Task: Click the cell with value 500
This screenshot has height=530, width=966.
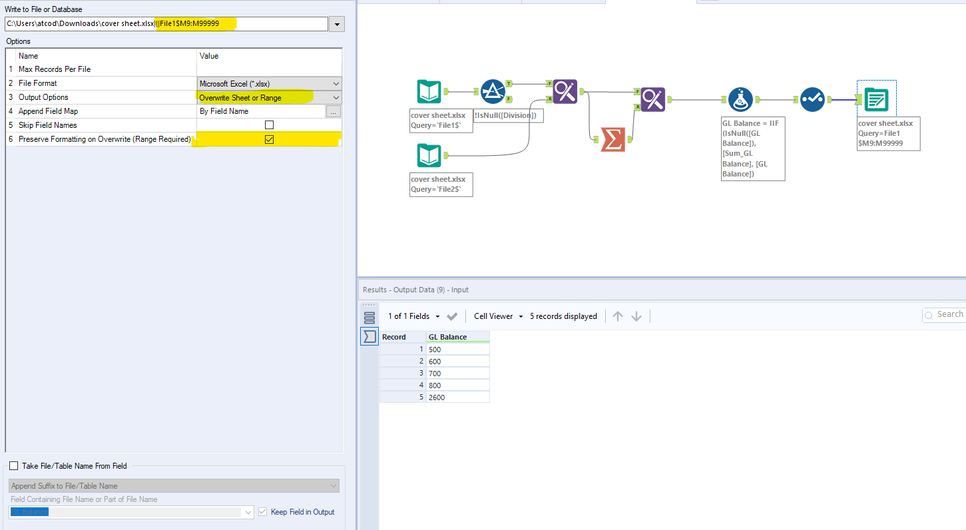Action: (458, 349)
